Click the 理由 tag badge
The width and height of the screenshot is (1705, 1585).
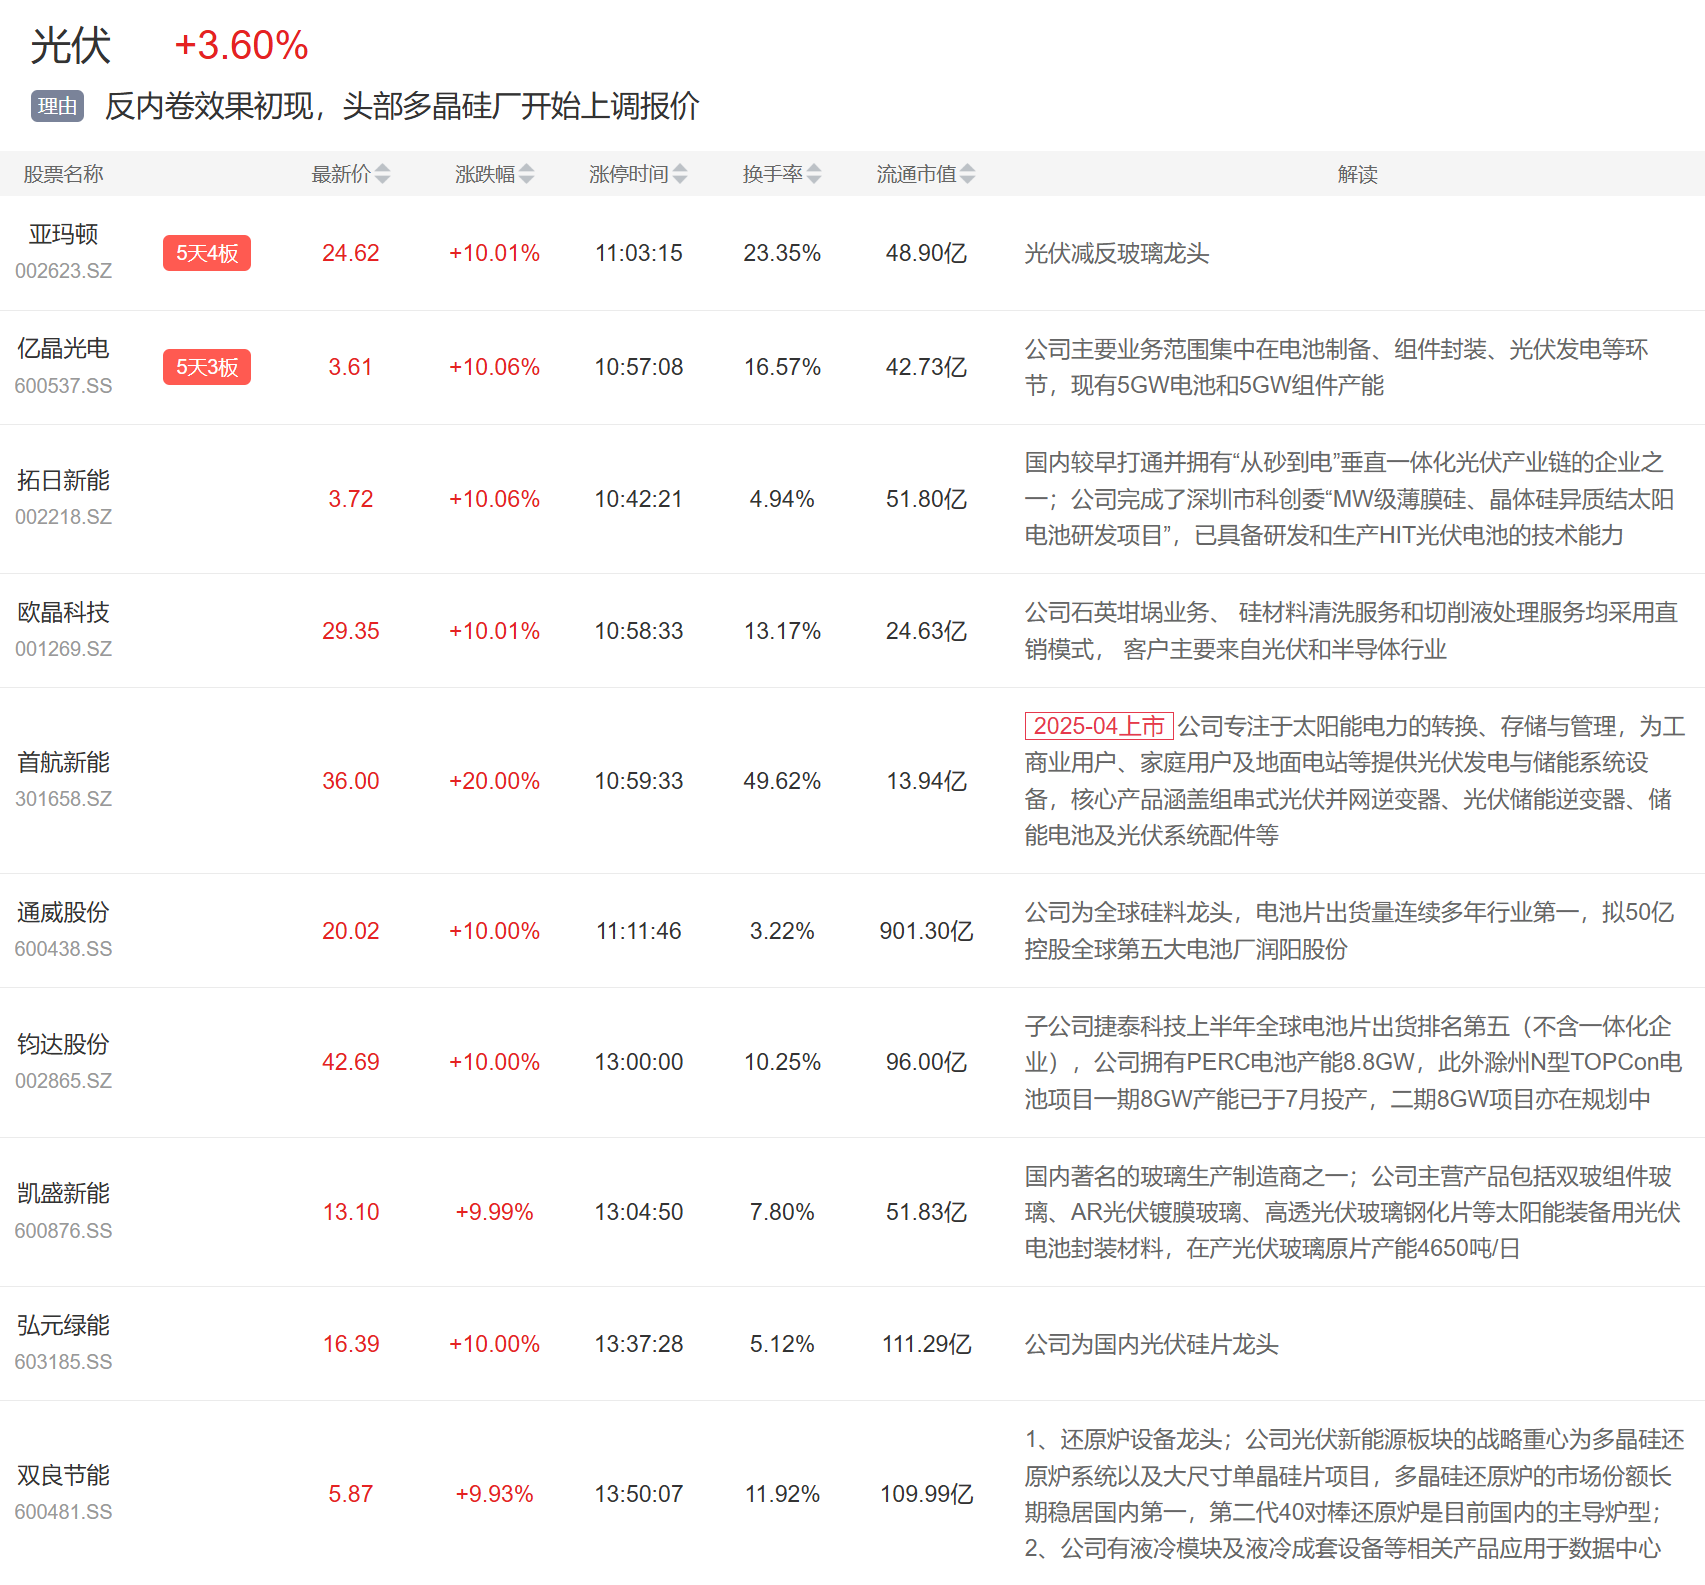pyautogui.click(x=57, y=106)
